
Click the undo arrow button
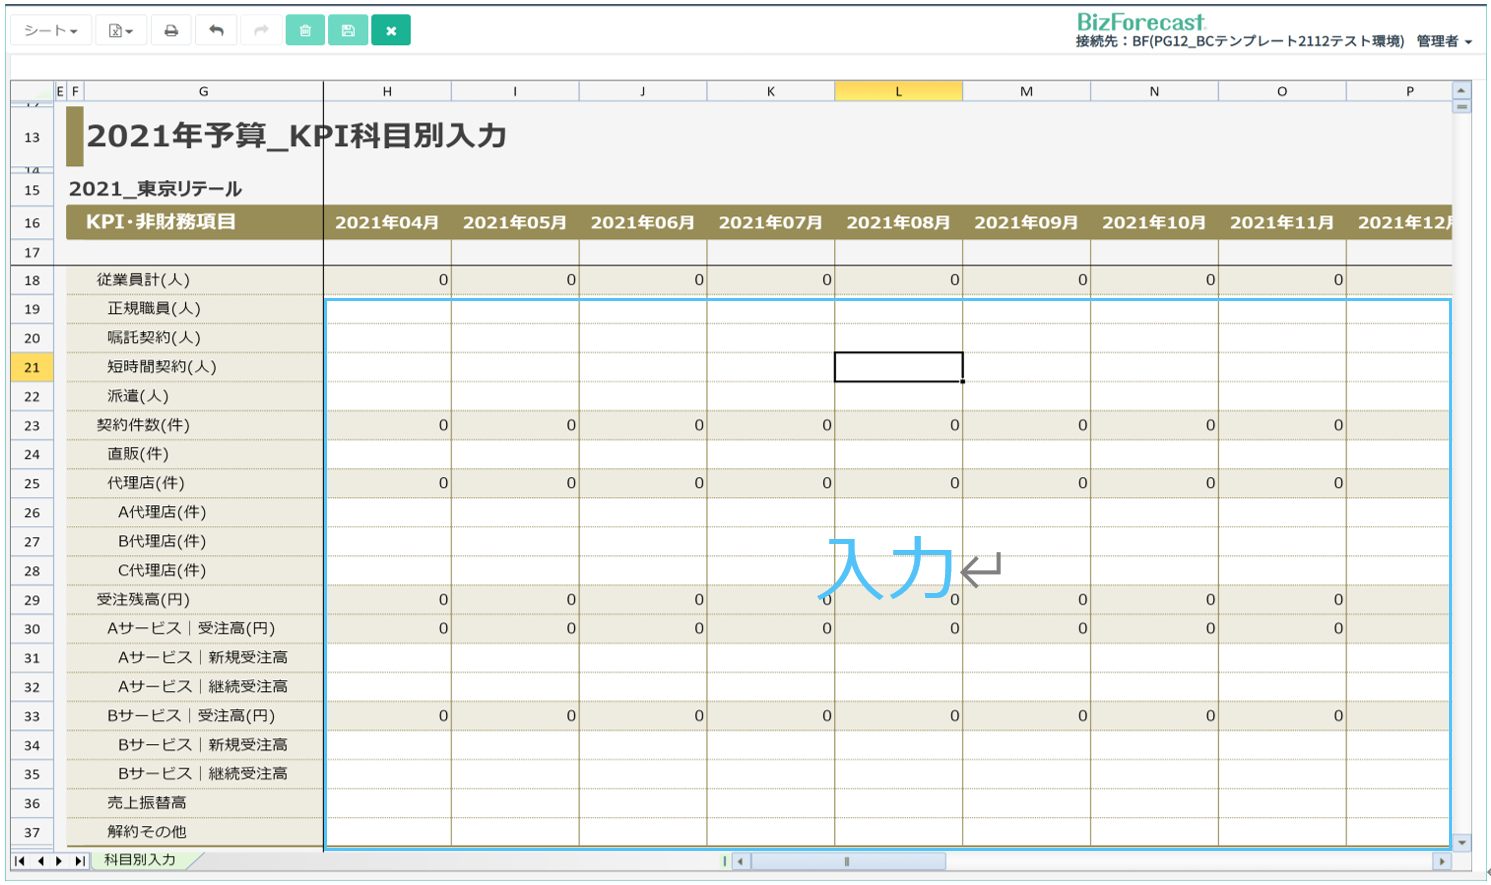point(216,31)
